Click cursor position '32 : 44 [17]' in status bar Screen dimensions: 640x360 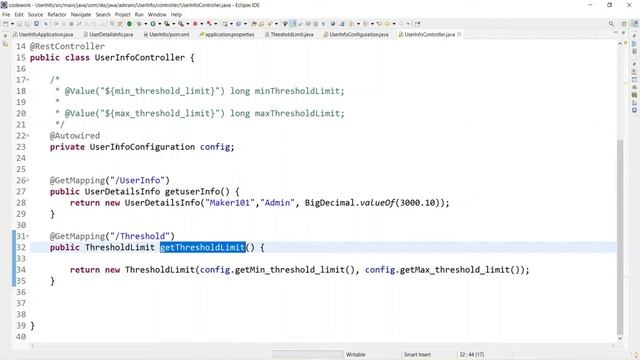point(471,354)
